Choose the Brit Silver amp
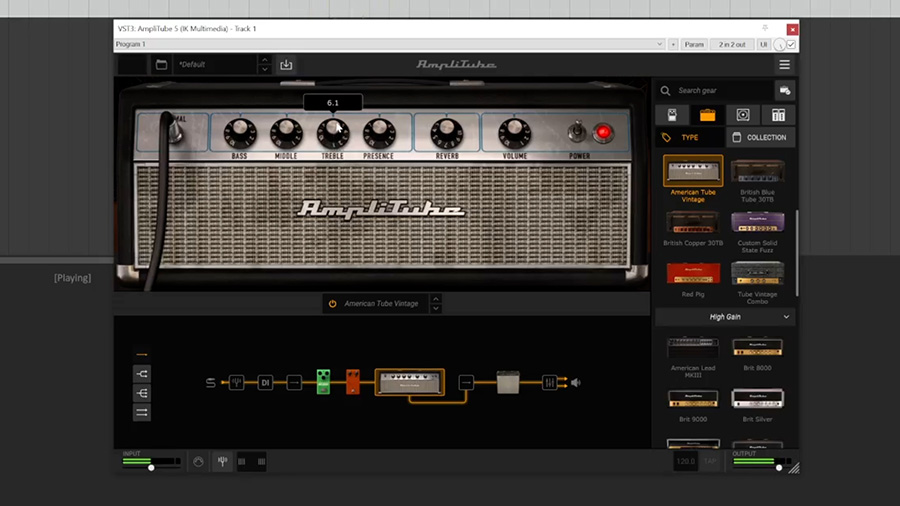This screenshot has height=506, width=900. point(757,399)
